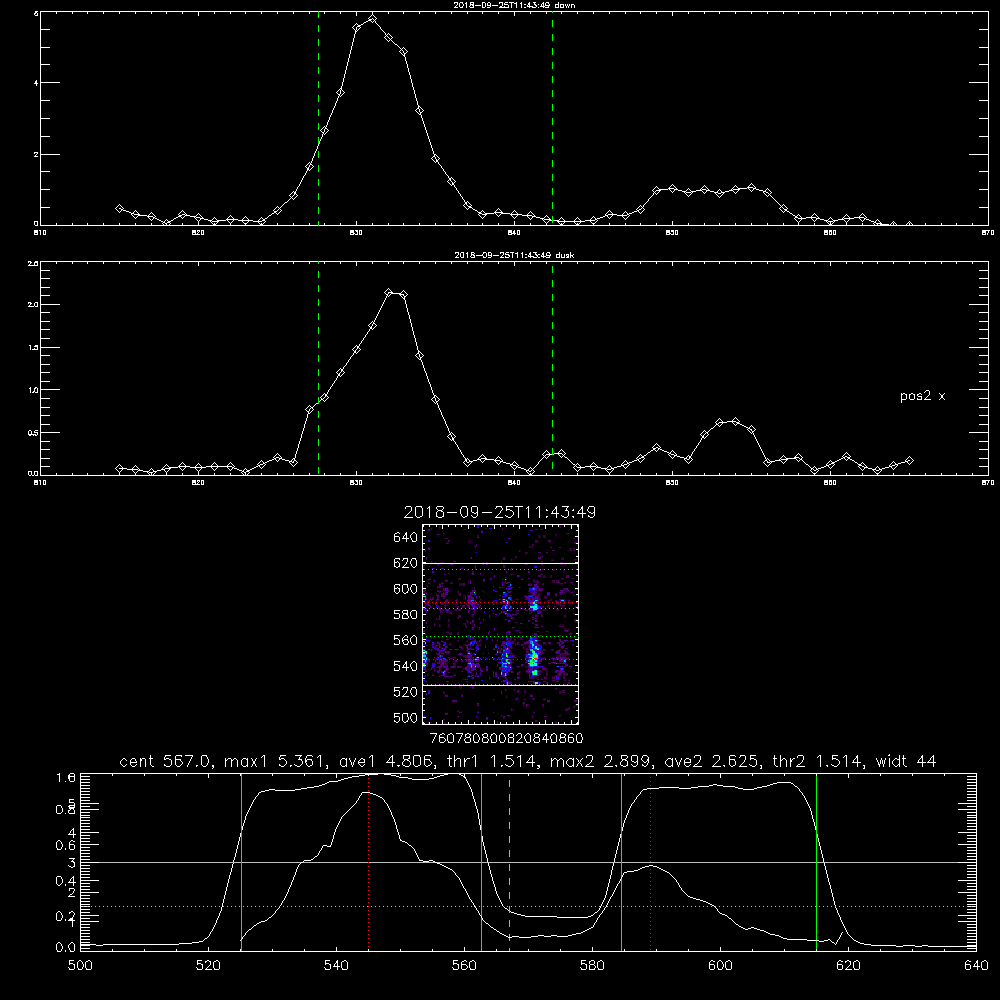Click the dusk plot title '2018-09-25T11:43:49 dusk'
Viewport: 1000px width, 1000px height.
click(514, 255)
